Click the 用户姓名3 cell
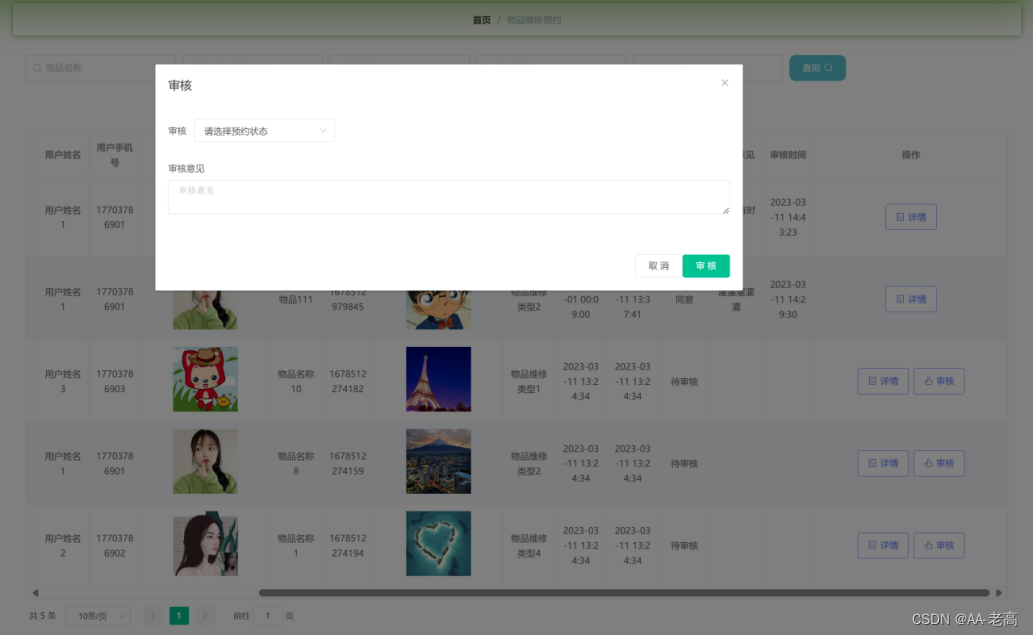 point(63,381)
